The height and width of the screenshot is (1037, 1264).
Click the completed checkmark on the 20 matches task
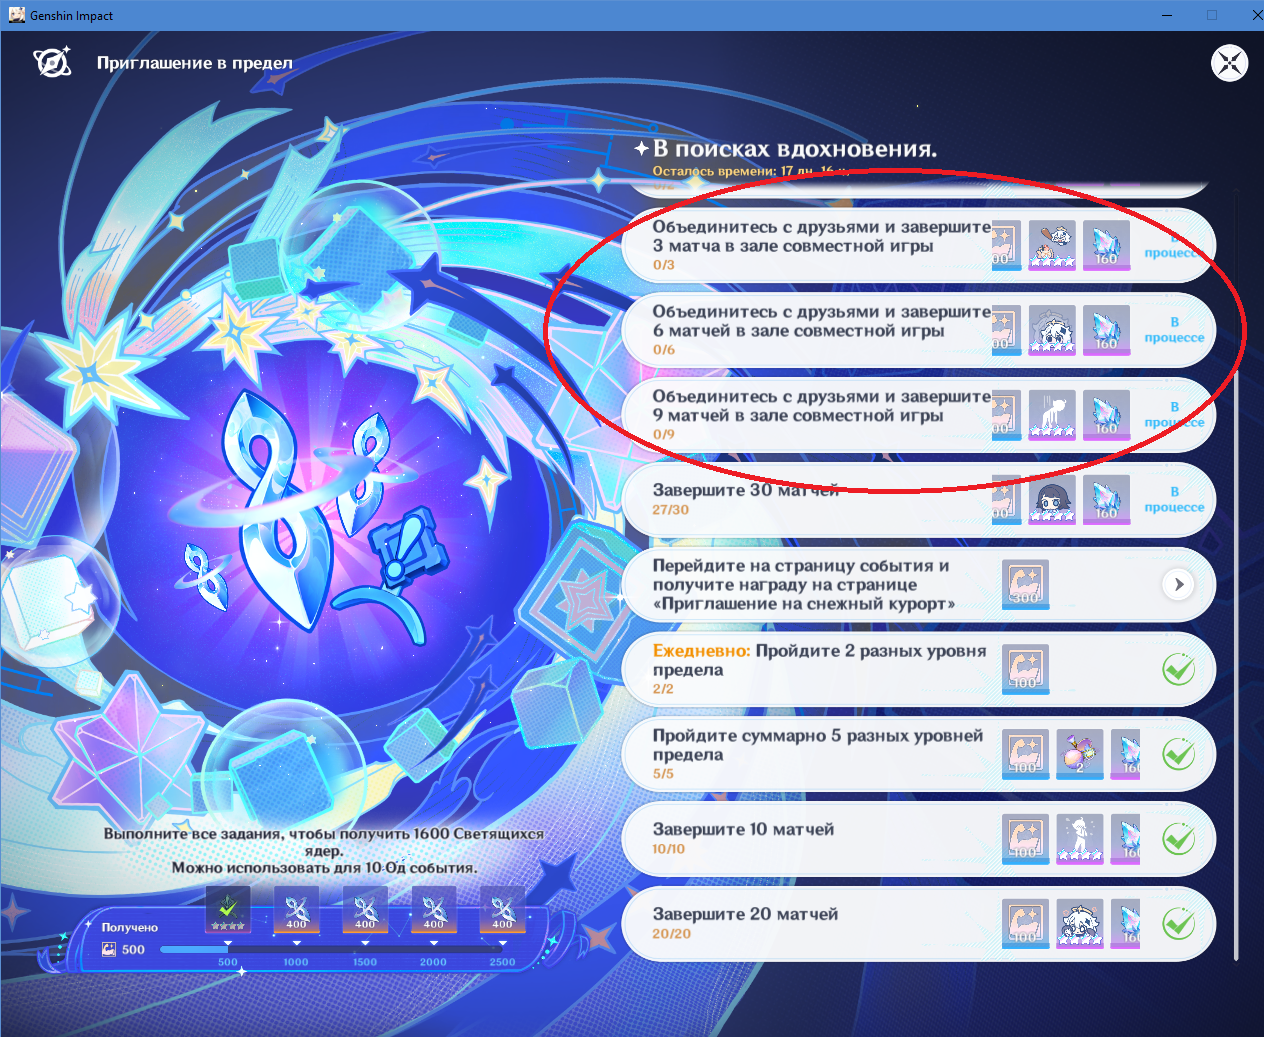pos(1179,924)
